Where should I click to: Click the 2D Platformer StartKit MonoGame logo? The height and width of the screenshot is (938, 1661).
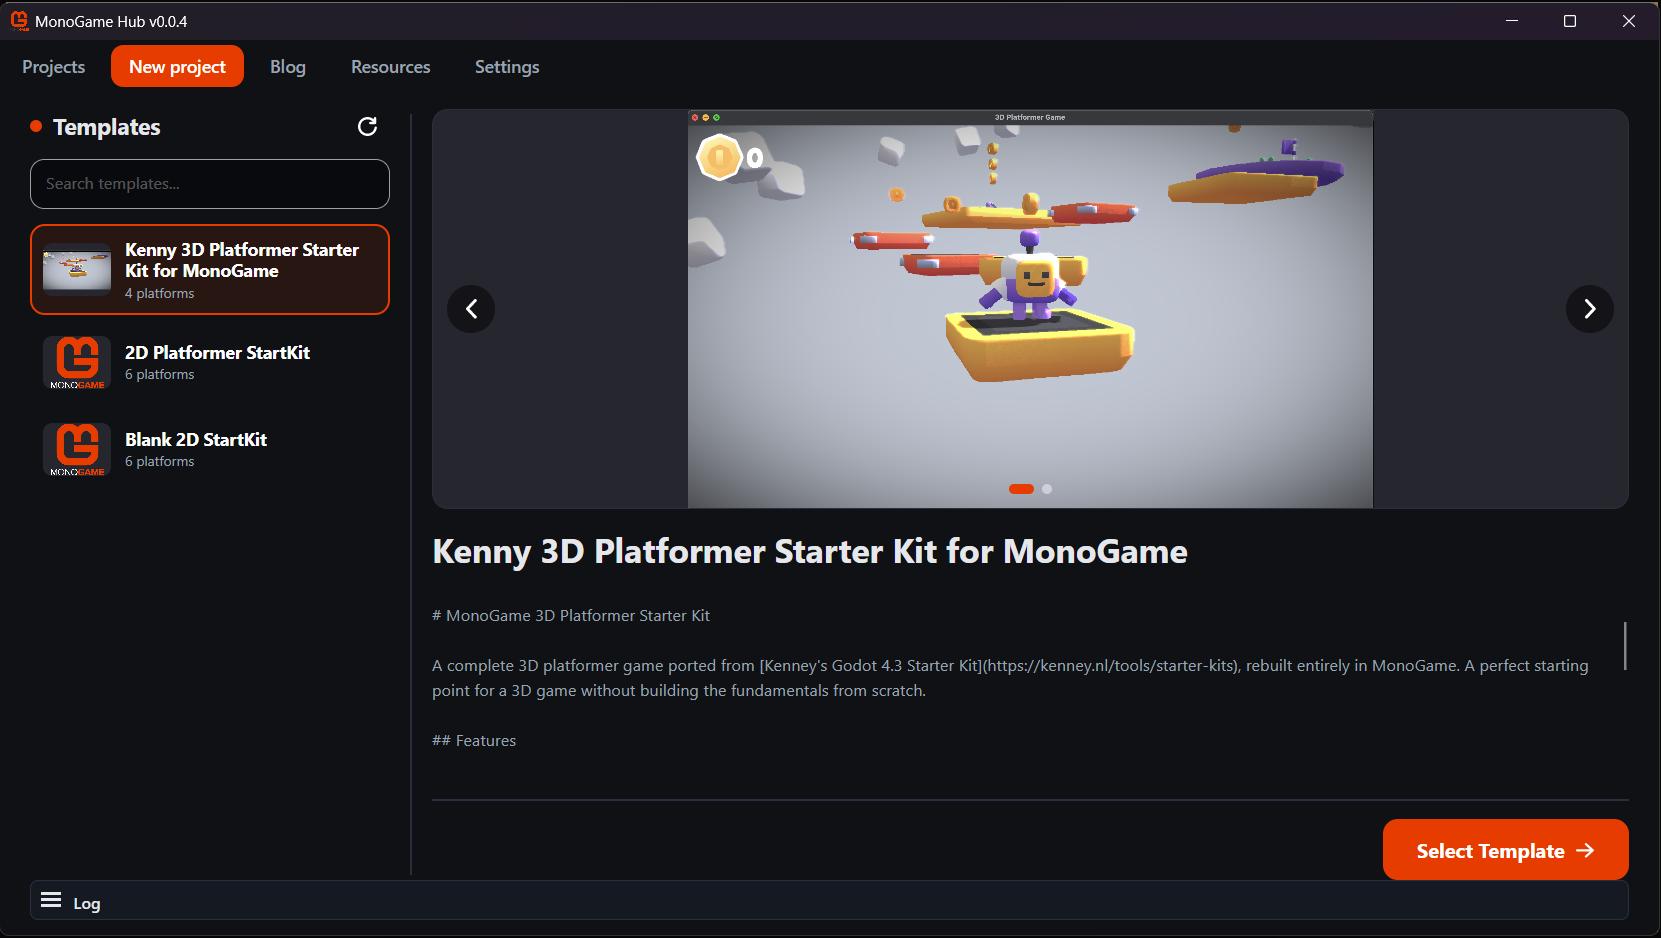(77, 362)
